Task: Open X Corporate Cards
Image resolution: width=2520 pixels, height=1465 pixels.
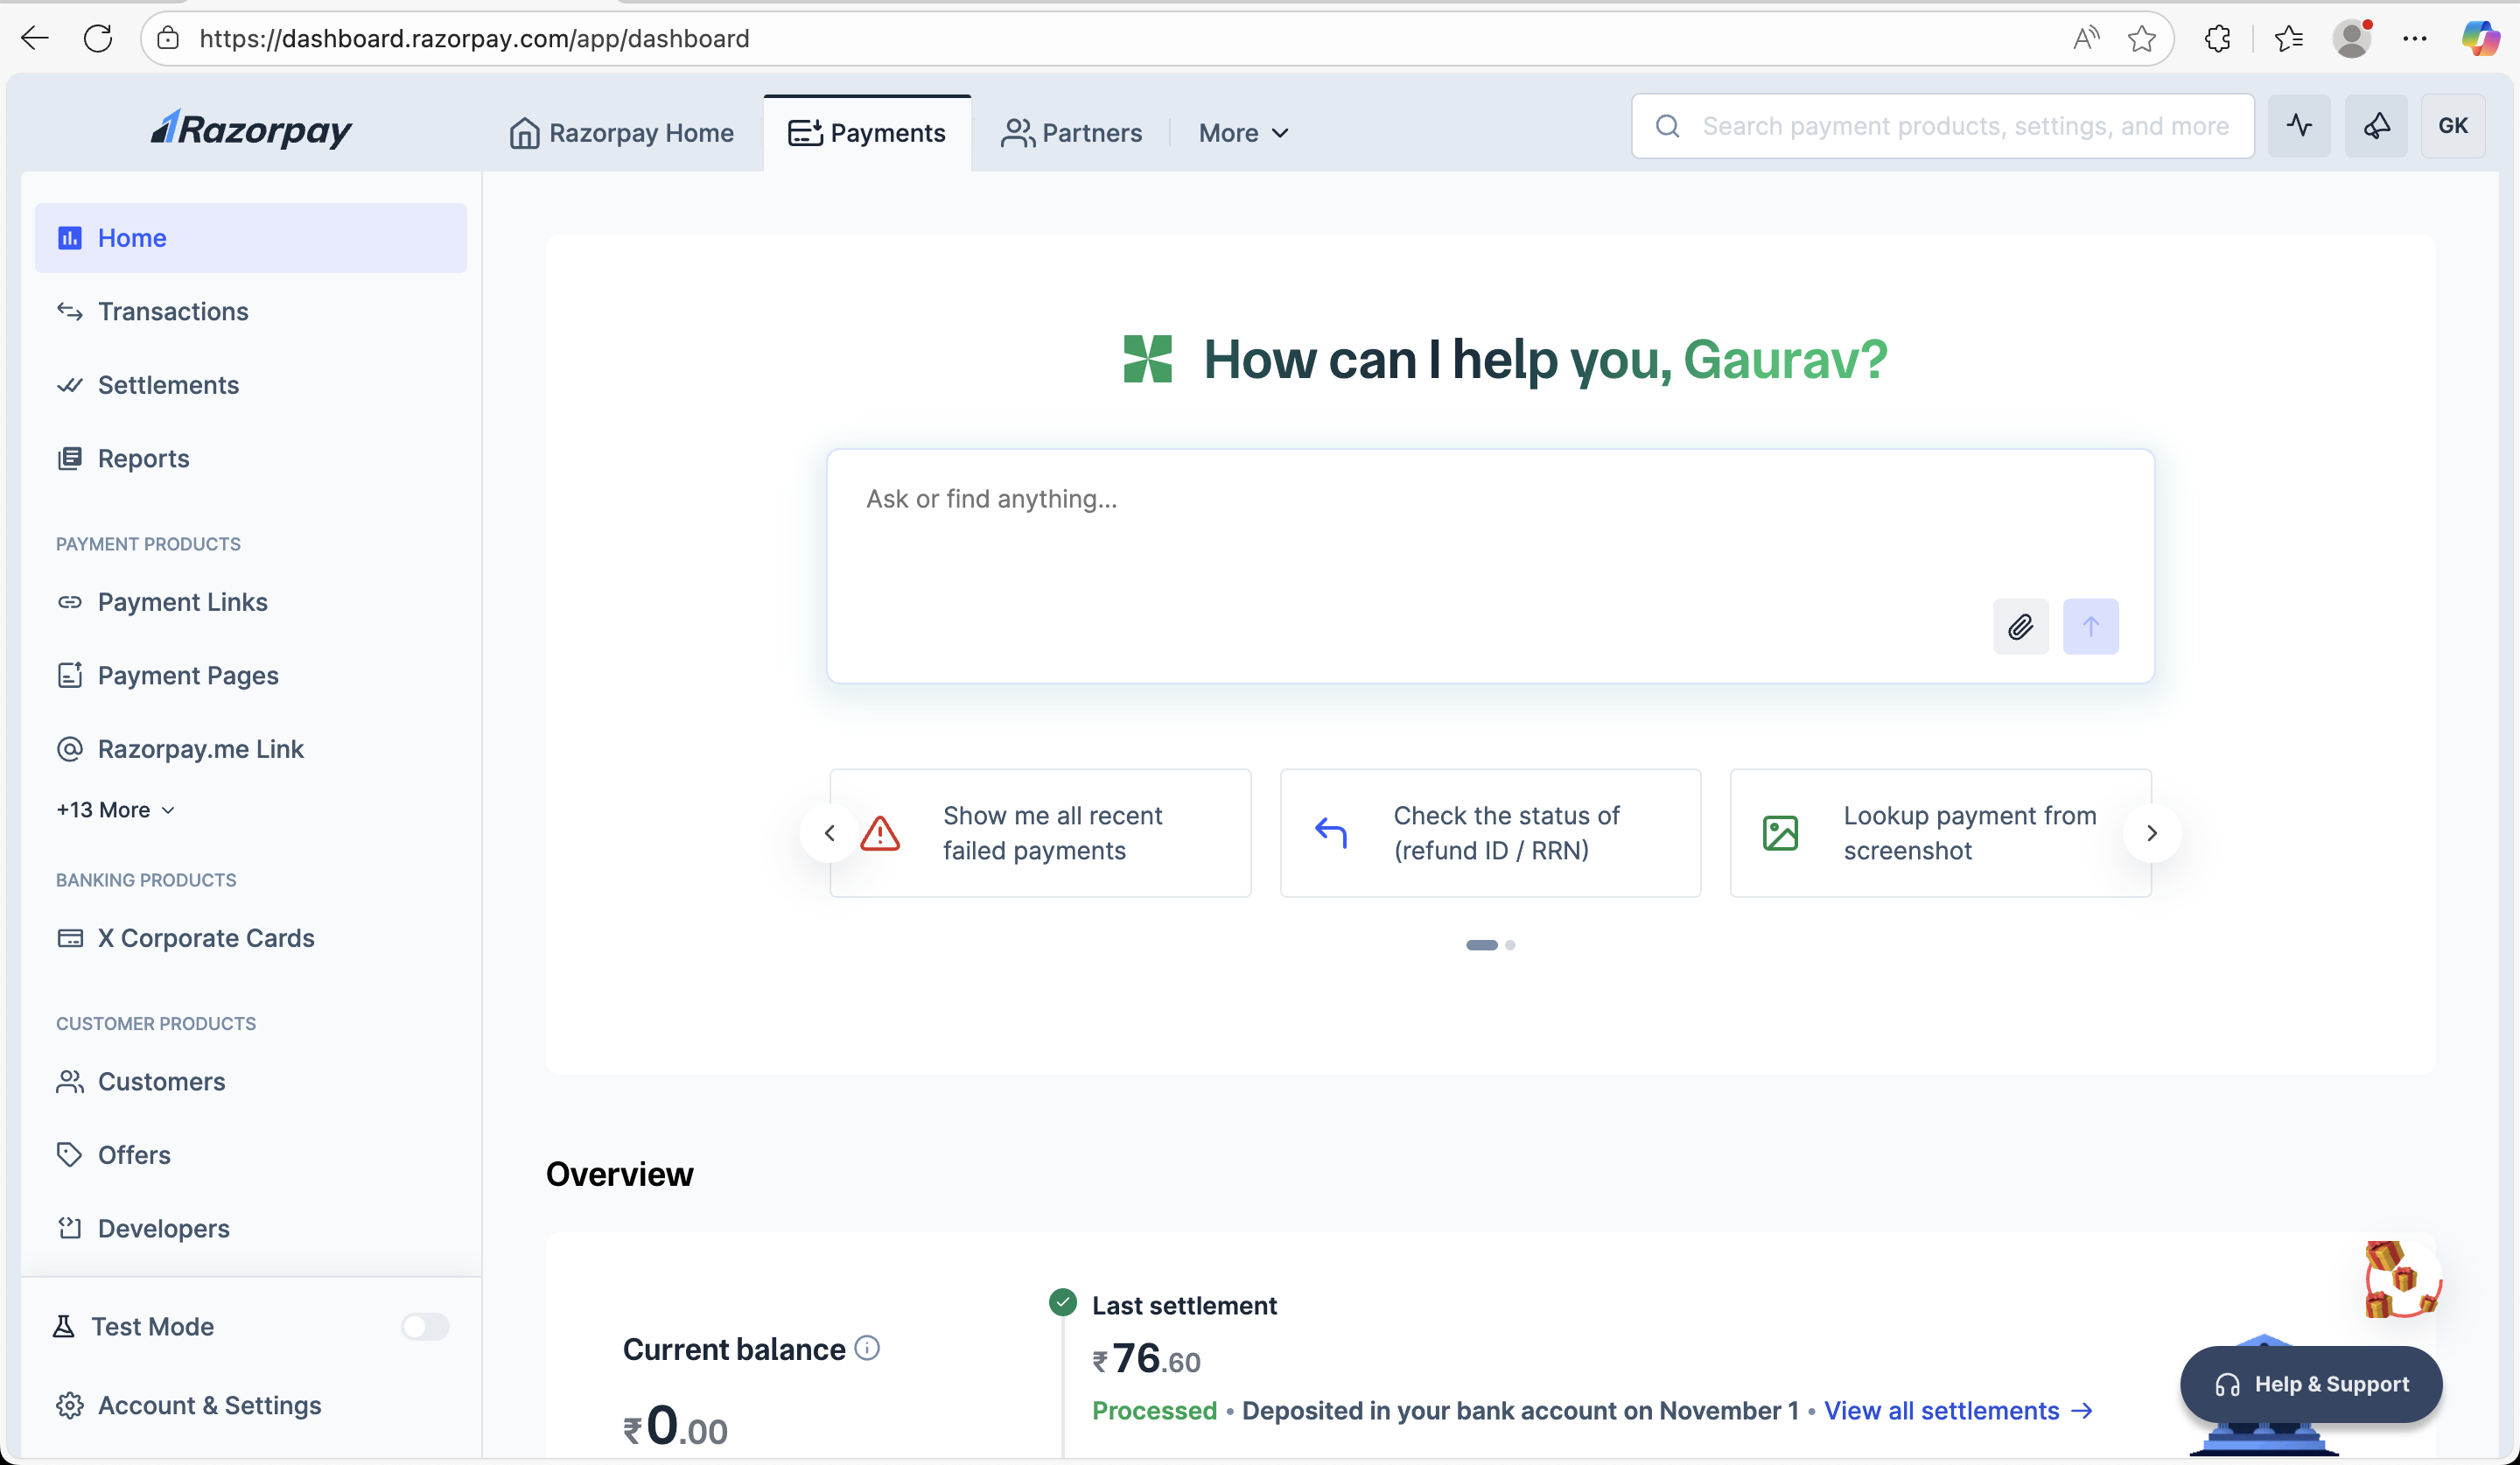Action: click(206, 938)
